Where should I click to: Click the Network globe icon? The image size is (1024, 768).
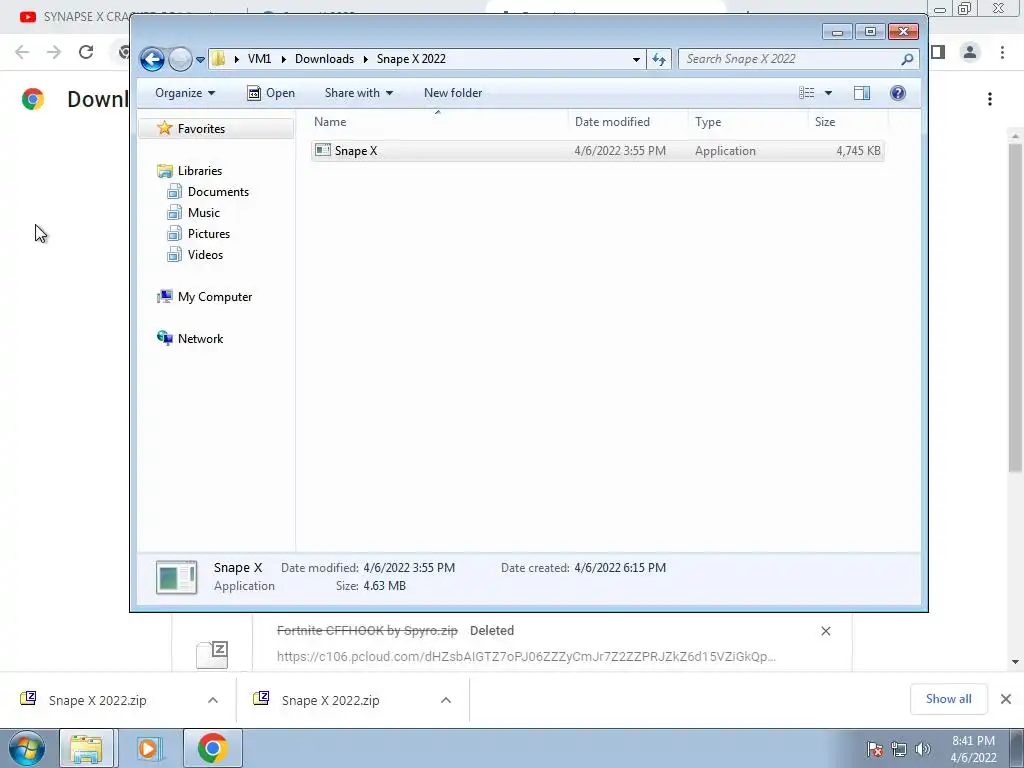[165, 338]
